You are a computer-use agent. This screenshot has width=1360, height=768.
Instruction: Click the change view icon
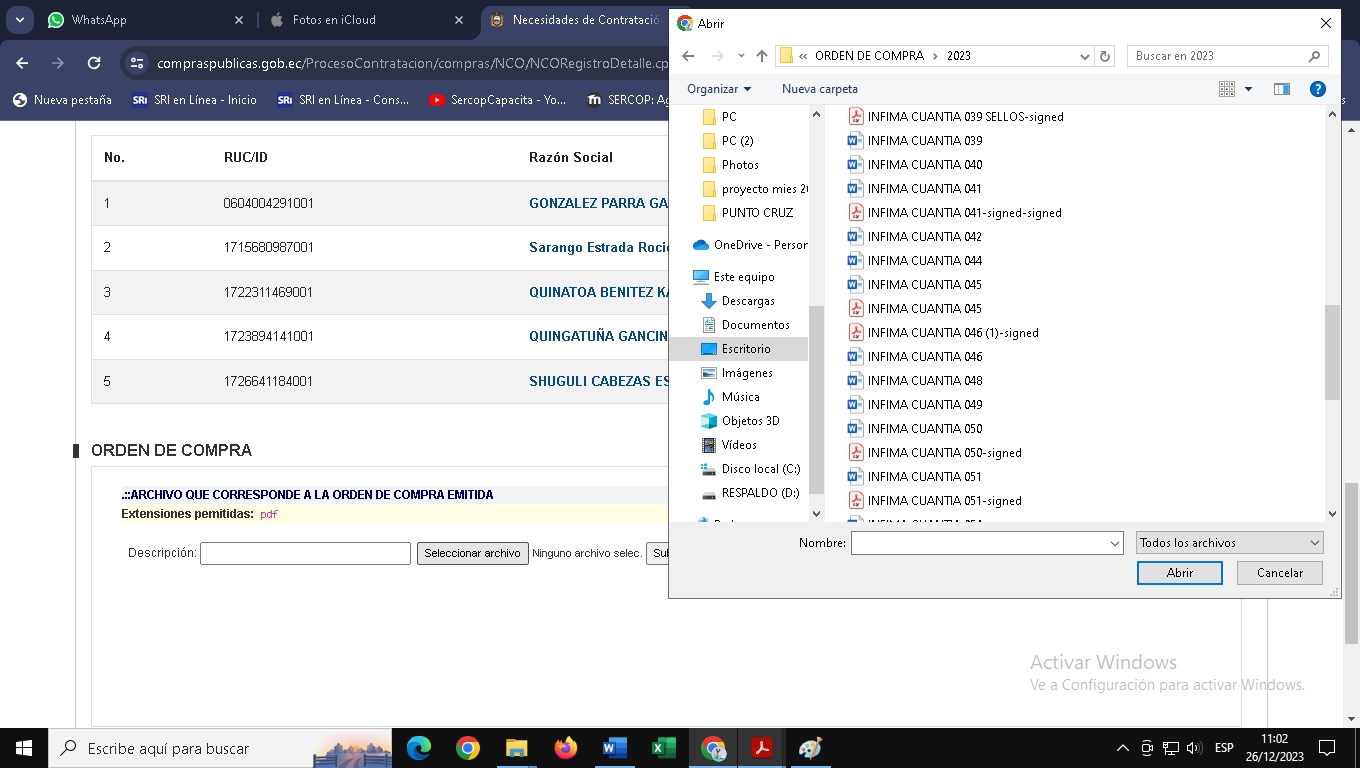1227,89
